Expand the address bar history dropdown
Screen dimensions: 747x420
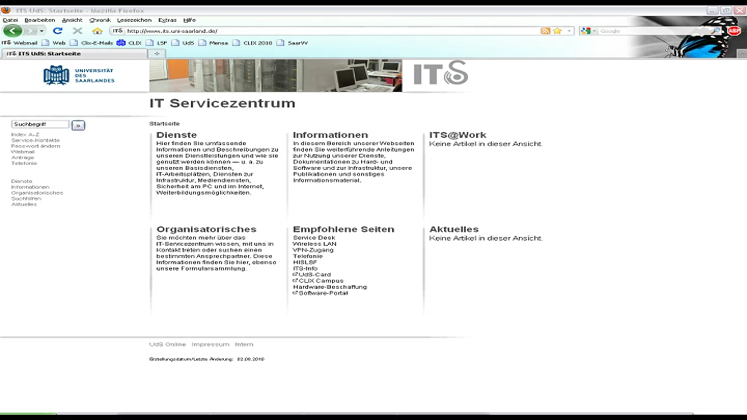coord(570,31)
